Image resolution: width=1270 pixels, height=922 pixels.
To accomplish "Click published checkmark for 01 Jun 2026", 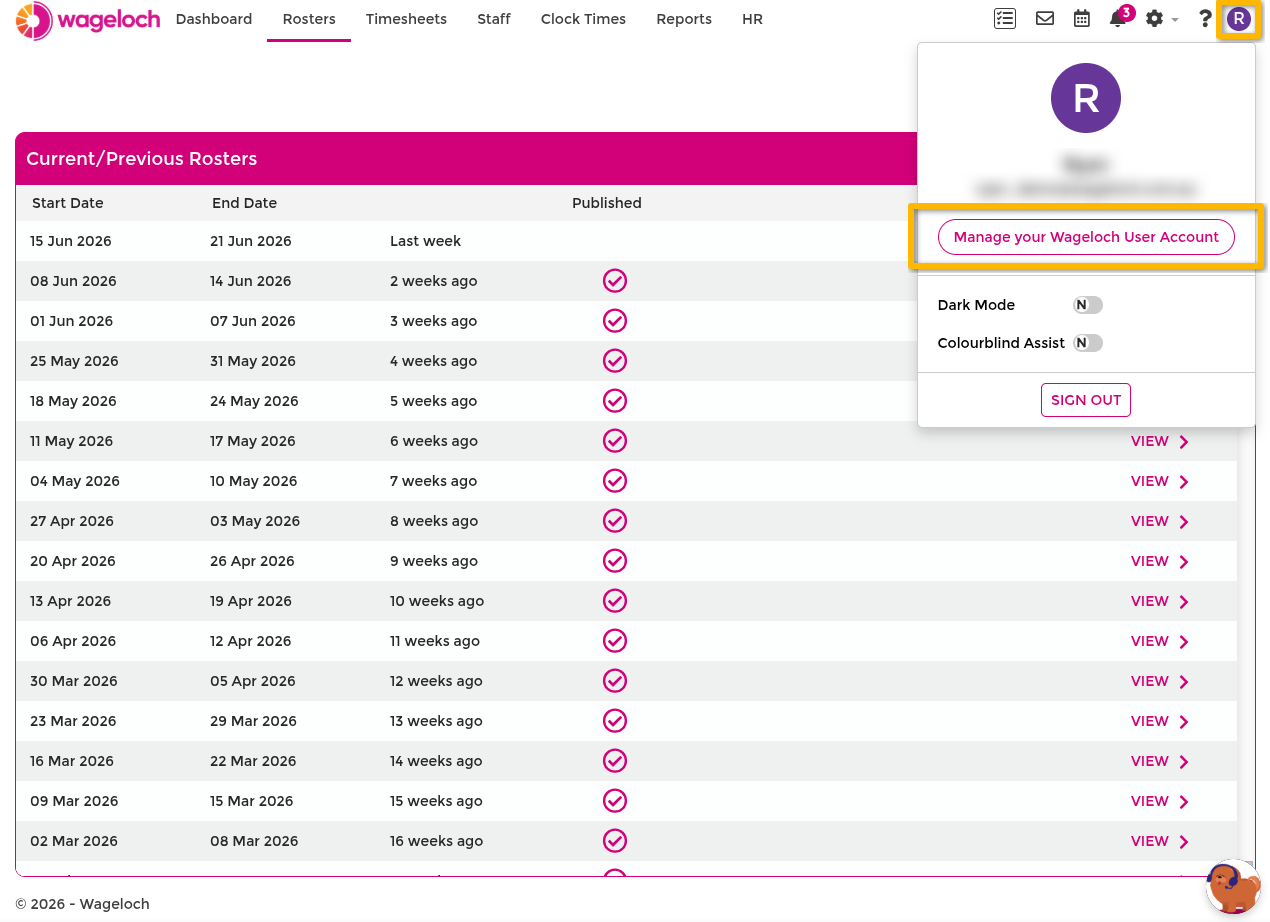I will pos(615,321).
